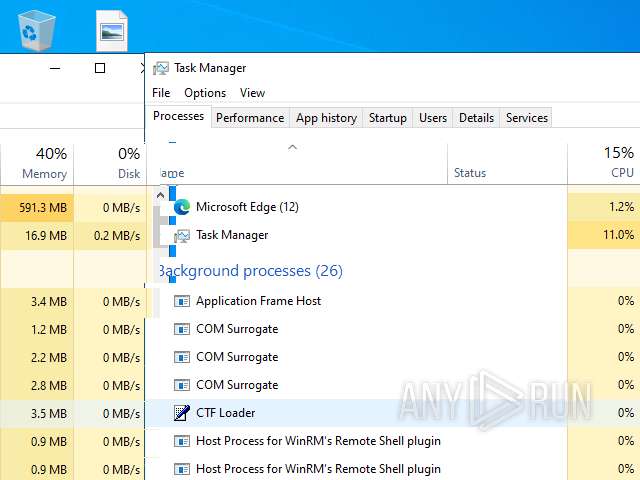The width and height of the screenshot is (640, 480).
Task: Click the Microsoft Edge process icon
Action: point(182,207)
